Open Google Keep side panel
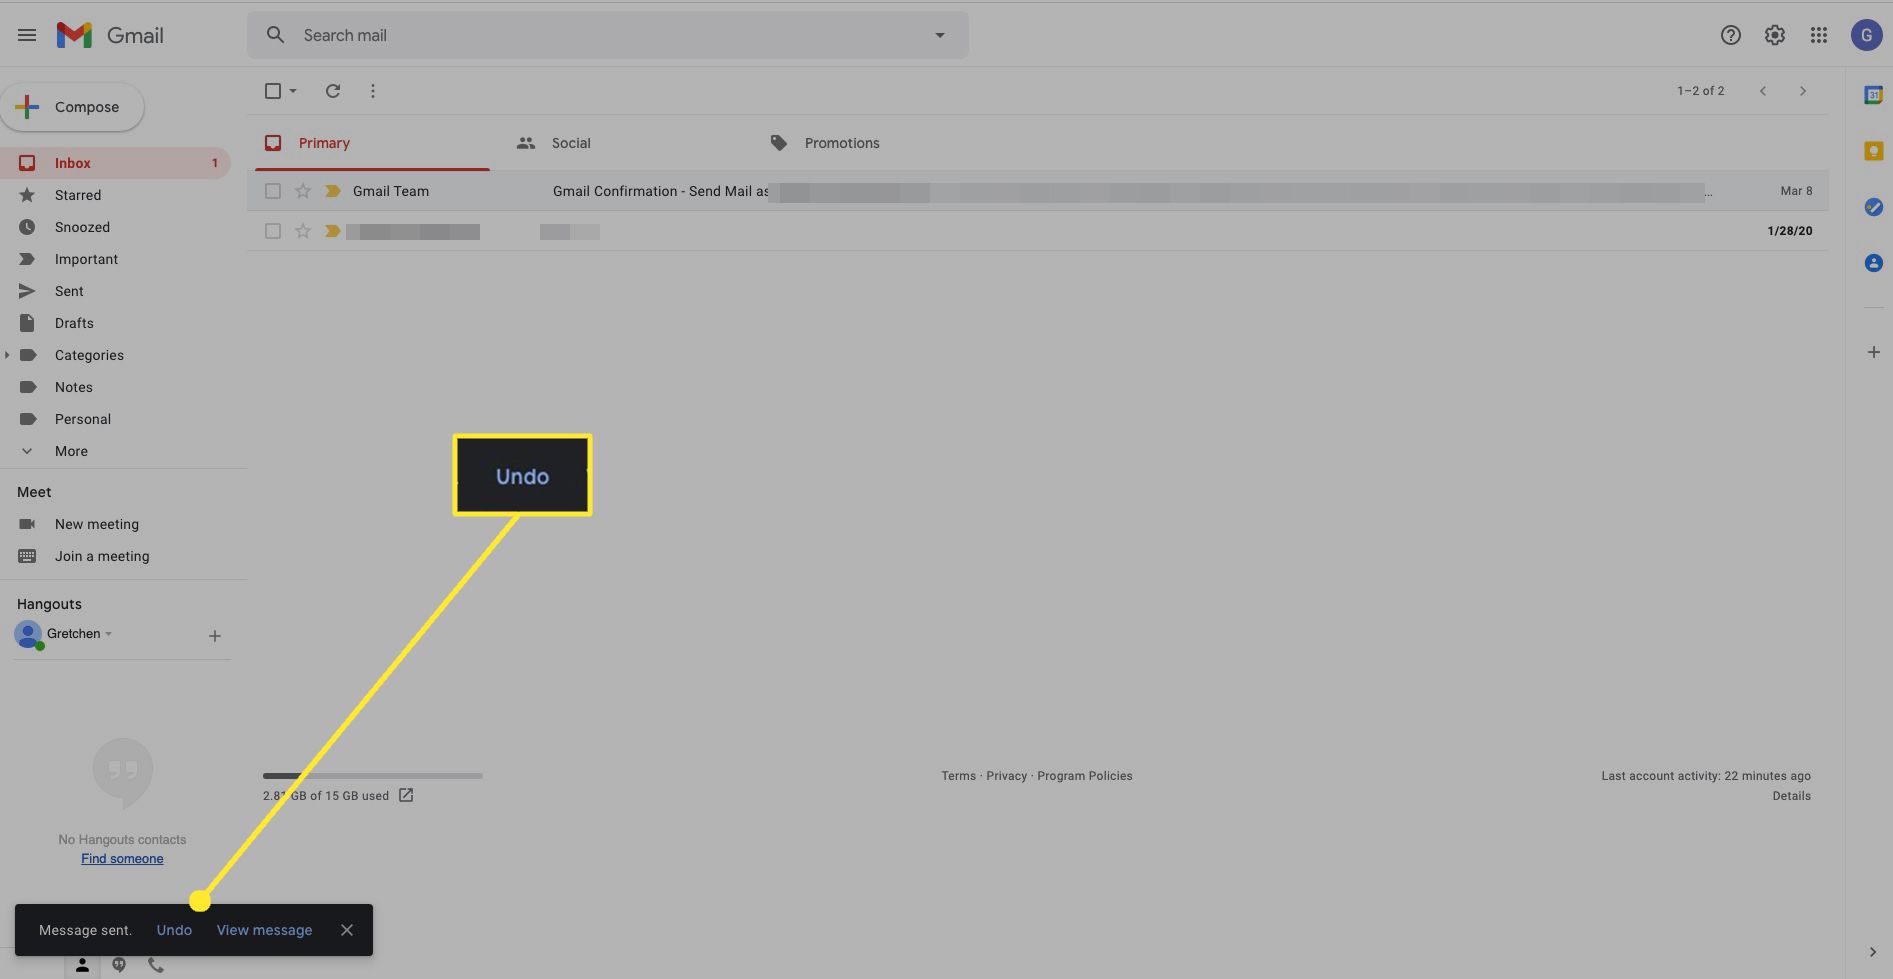The image size is (1893, 979). click(1873, 151)
